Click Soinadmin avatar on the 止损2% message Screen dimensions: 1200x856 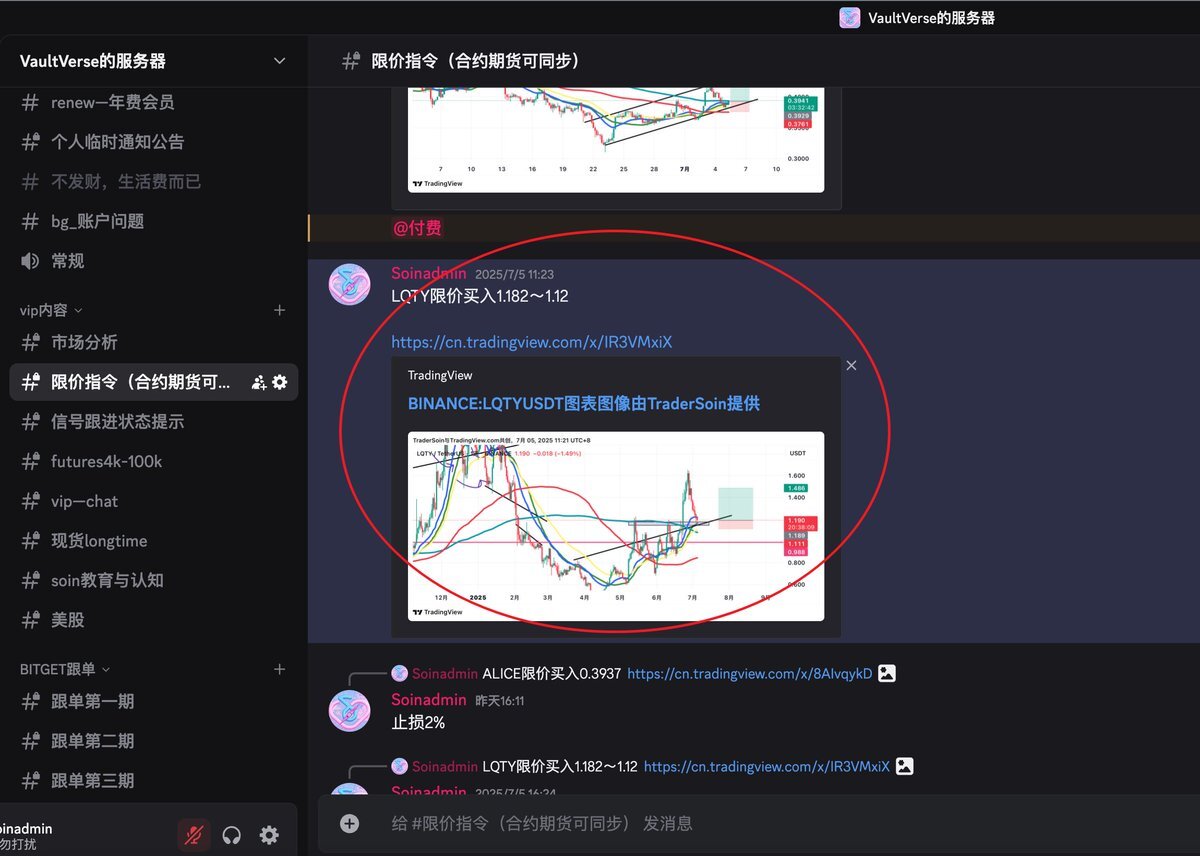tap(350, 710)
